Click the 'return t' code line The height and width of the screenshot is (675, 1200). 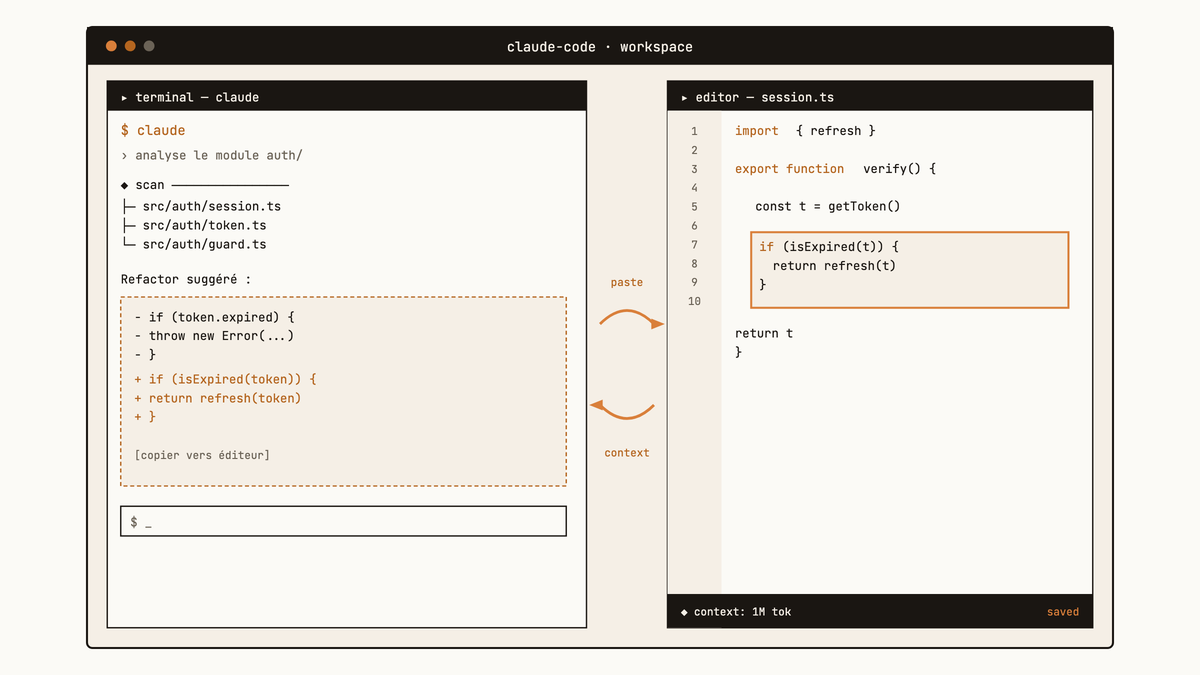click(x=764, y=333)
